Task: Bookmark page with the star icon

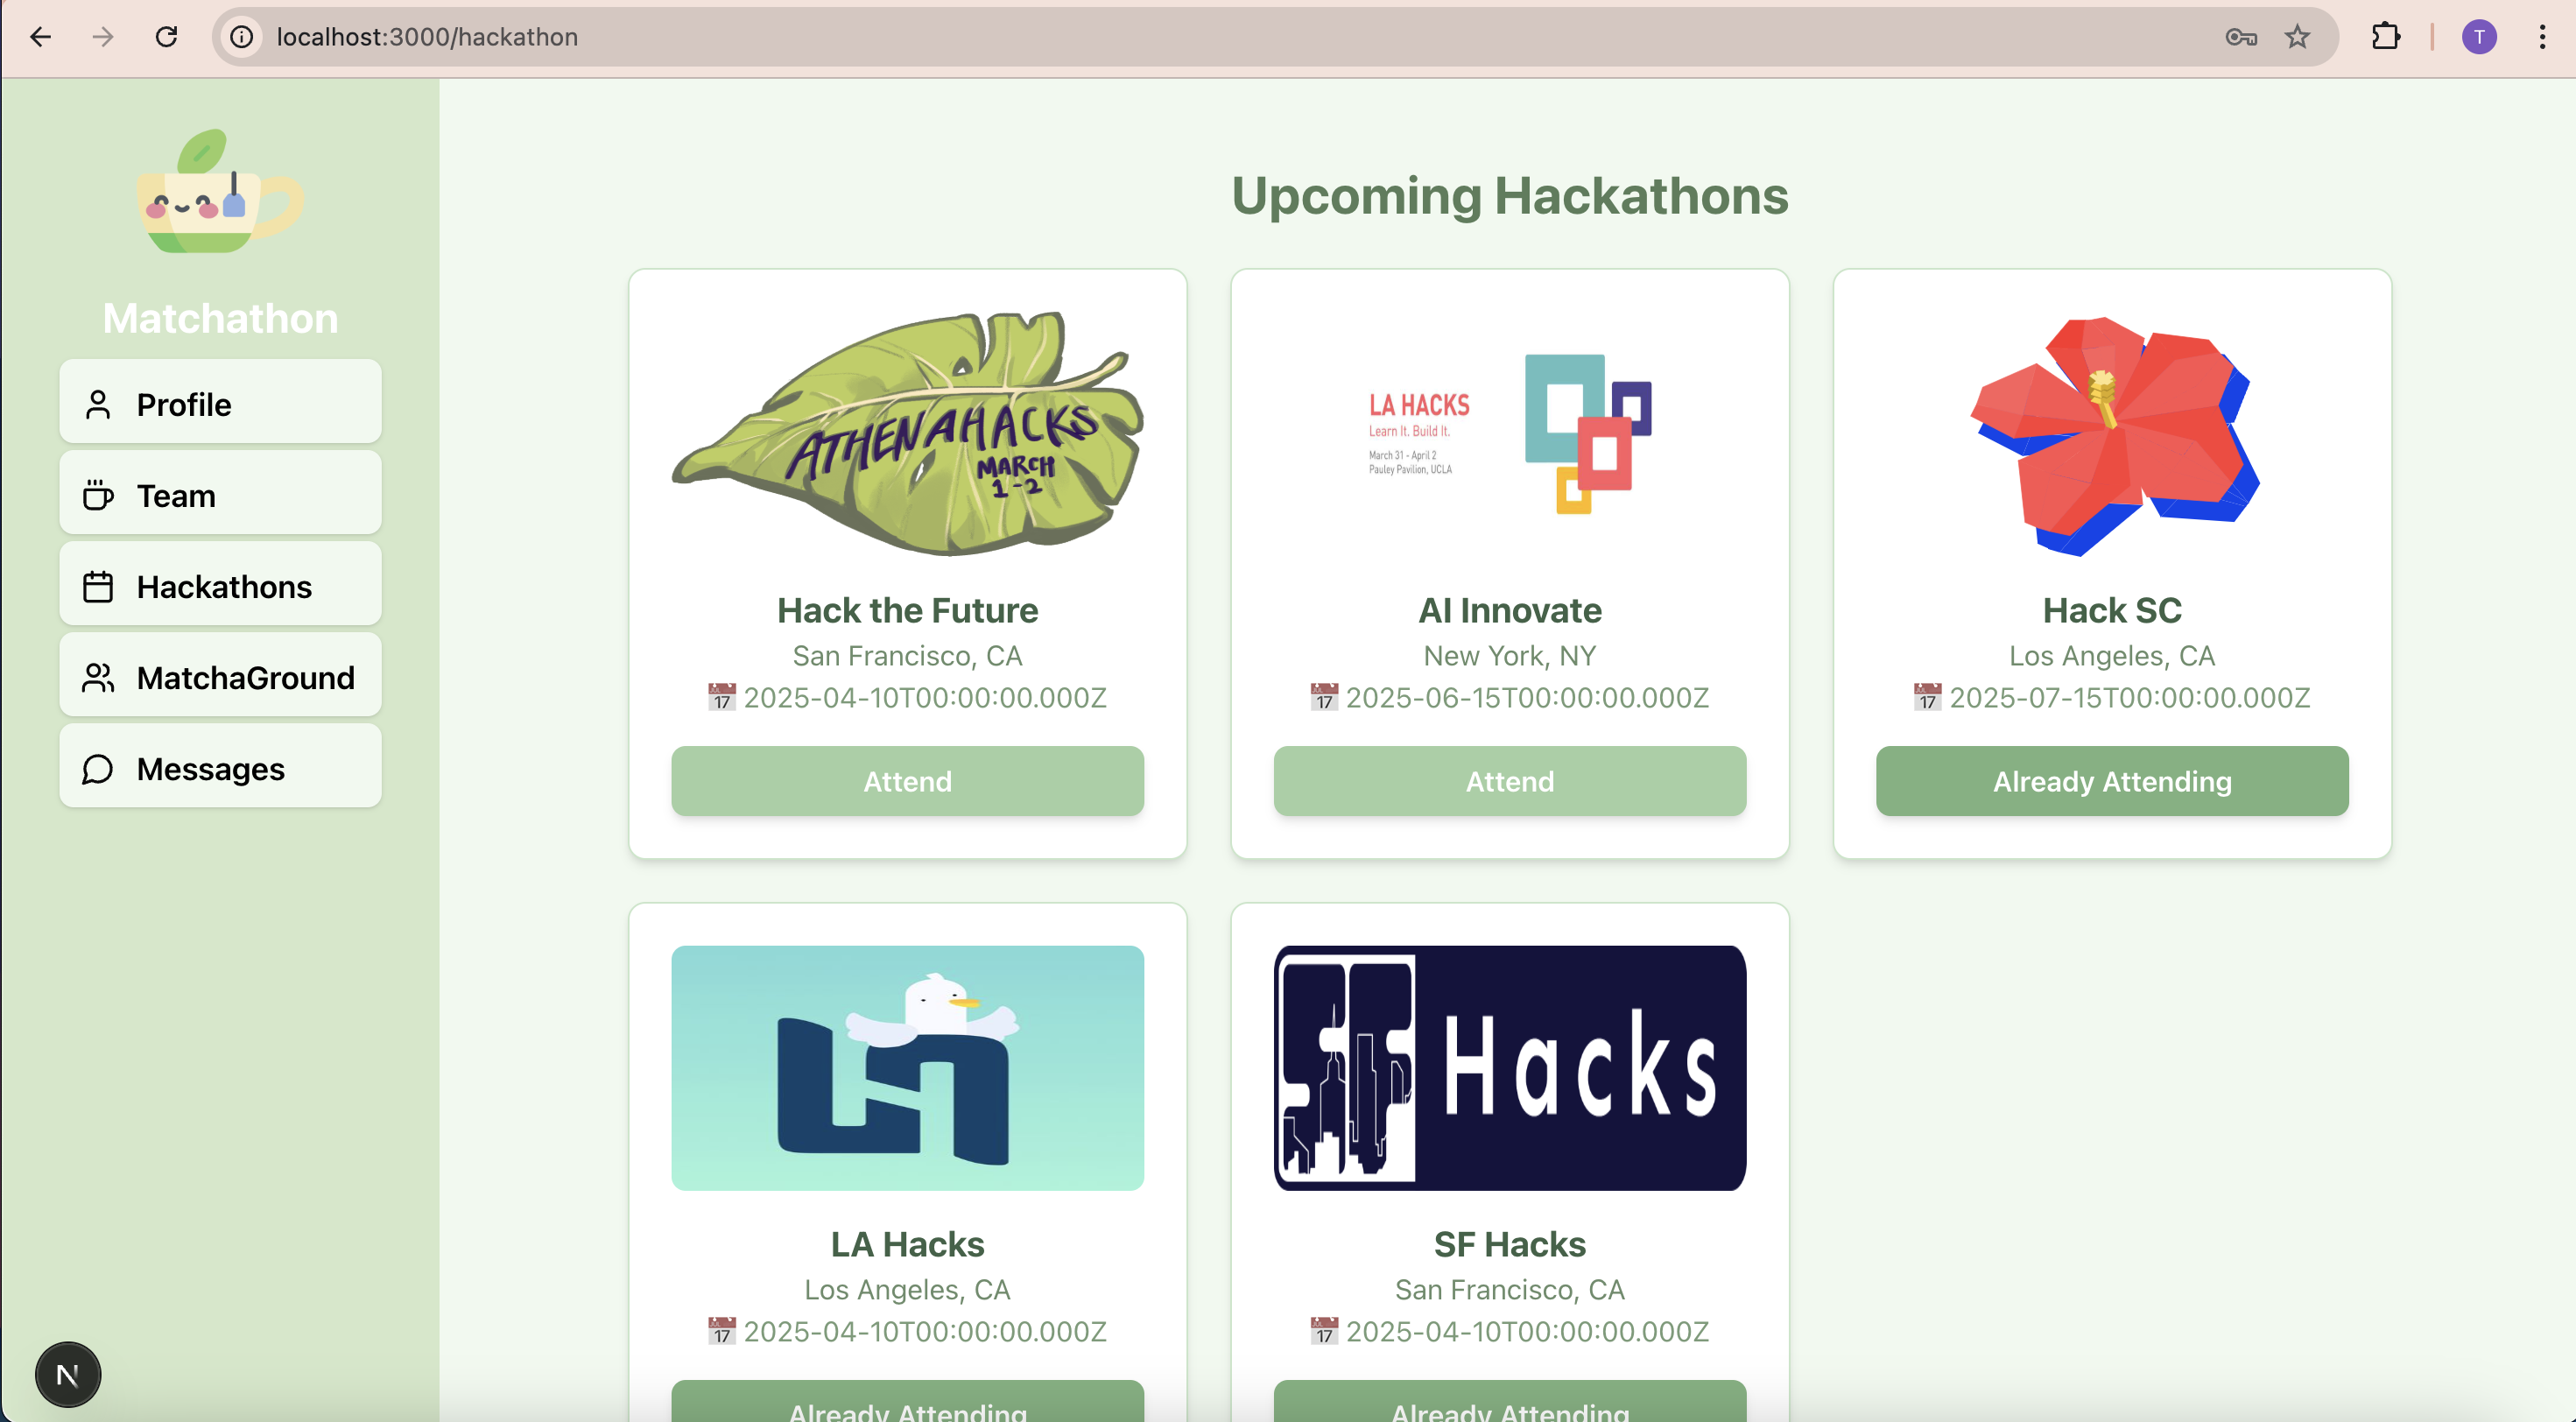Action: (x=2297, y=37)
